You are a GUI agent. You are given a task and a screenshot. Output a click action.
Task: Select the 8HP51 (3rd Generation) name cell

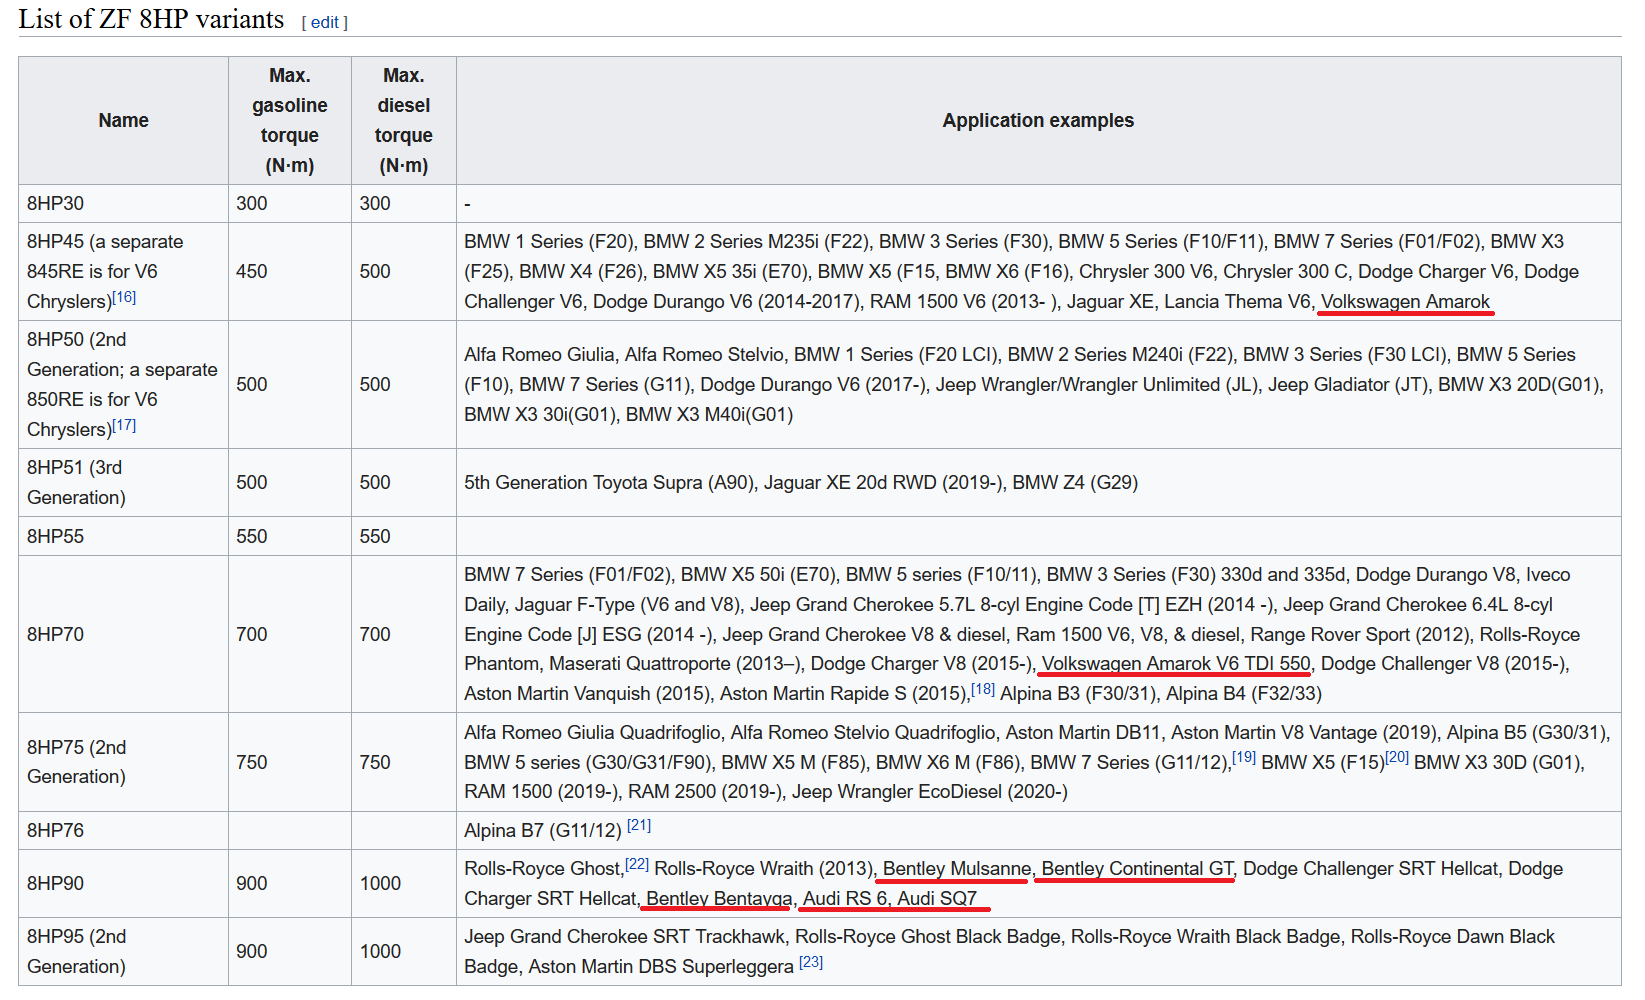tap(123, 482)
